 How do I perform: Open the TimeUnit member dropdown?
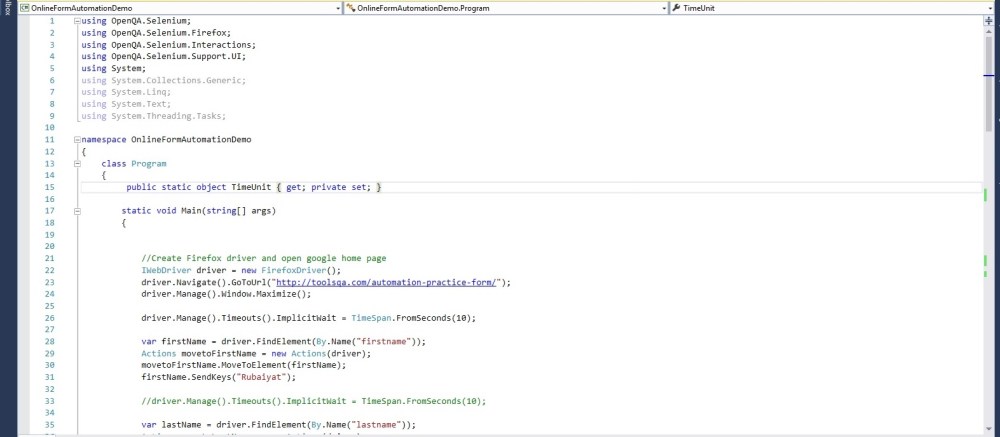[x=833, y=8]
